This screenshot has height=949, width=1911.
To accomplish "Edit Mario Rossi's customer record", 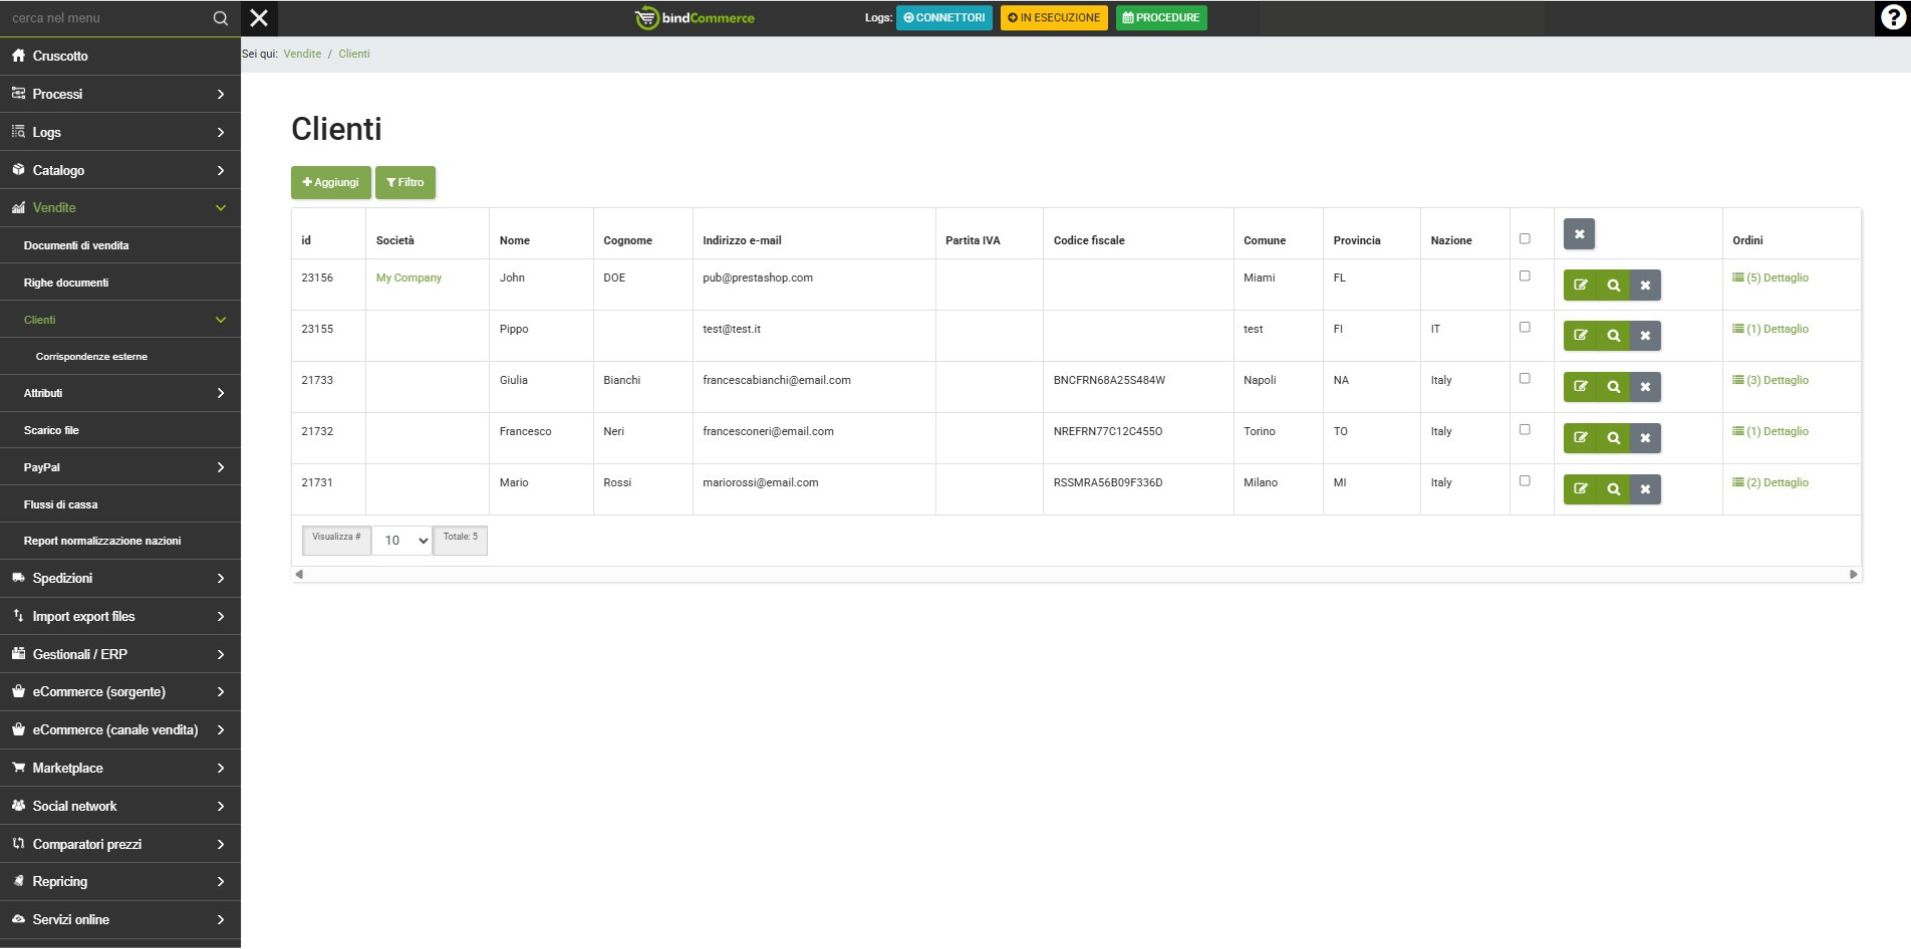I will tap(1580, 489).
